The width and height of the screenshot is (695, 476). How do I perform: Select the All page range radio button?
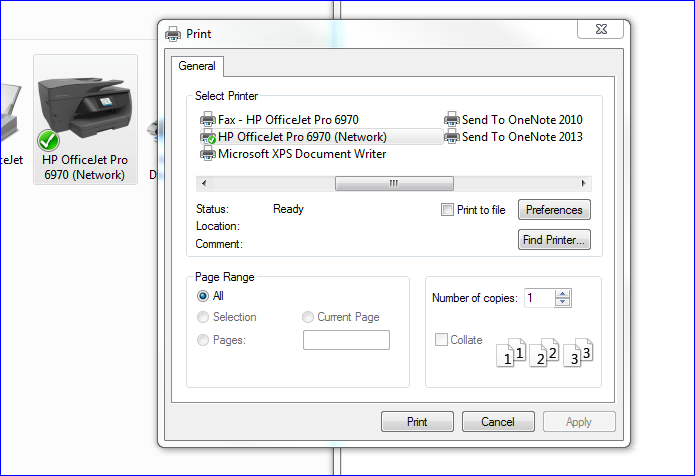point(203,296)
